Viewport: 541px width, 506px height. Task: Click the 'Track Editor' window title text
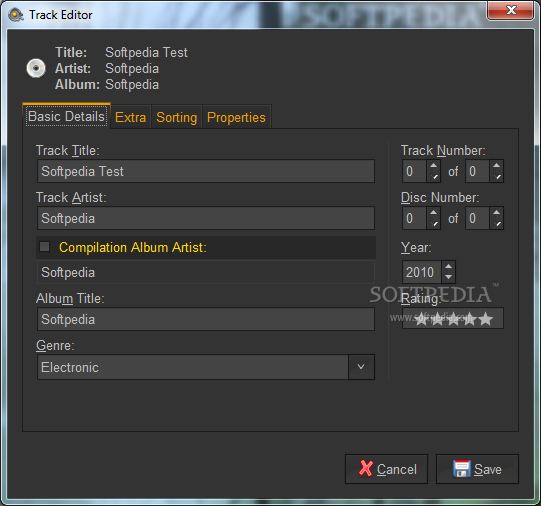click(61, 15)
